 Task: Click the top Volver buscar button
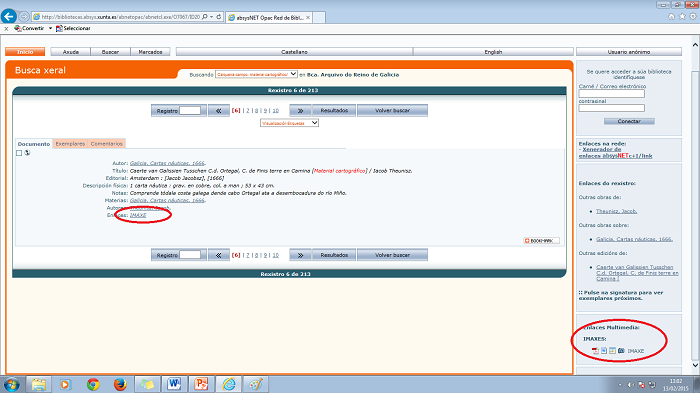tap(392, 110)
